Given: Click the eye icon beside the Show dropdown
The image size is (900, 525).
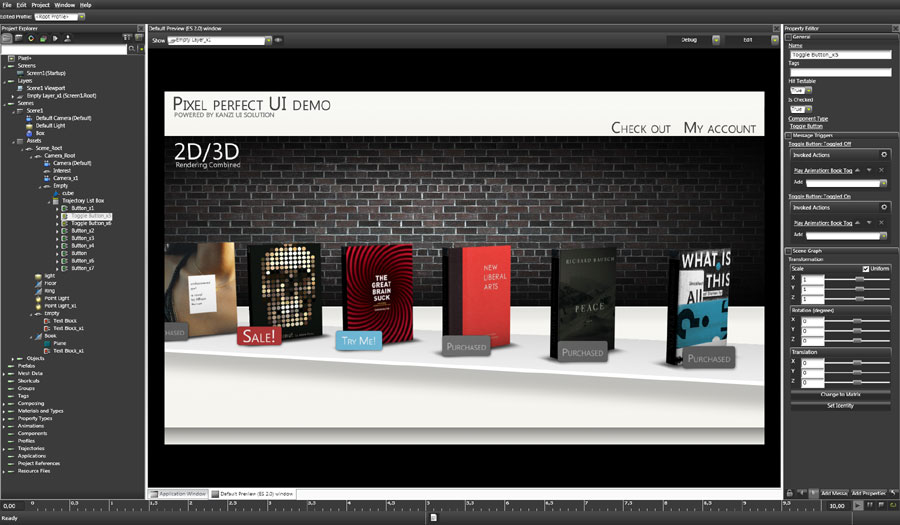Looking at the screenshot, I should [278, 40].
